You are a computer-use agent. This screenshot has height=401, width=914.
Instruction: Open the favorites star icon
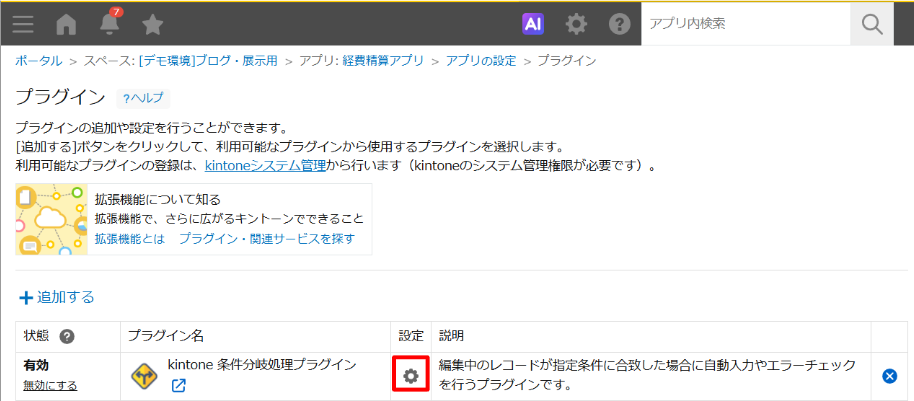152,23
